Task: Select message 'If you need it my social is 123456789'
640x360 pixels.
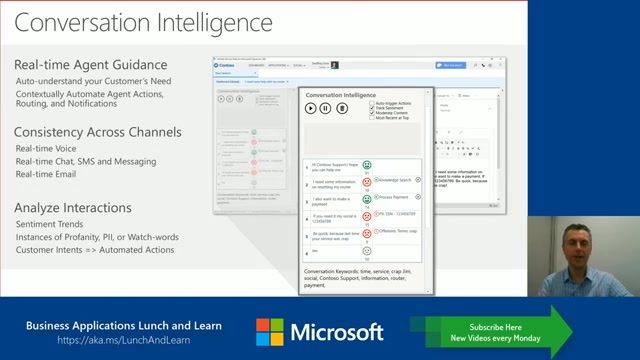Action: pyautogui.click(x=334, y=219)
